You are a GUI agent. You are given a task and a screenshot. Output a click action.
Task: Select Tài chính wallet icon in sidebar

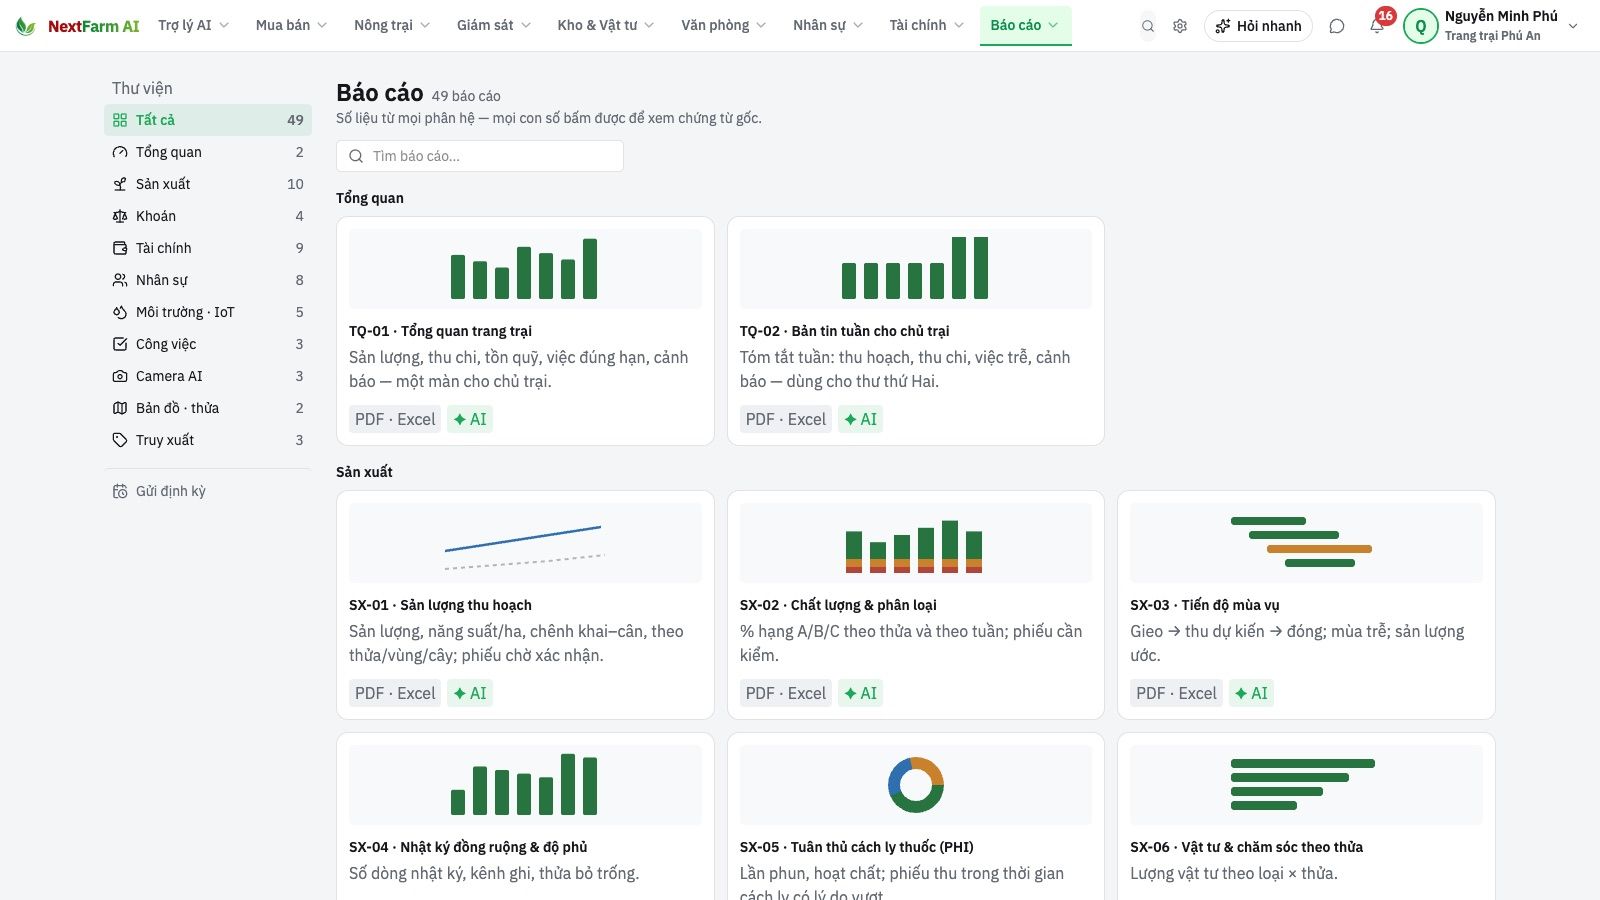[x=120, y=248]
